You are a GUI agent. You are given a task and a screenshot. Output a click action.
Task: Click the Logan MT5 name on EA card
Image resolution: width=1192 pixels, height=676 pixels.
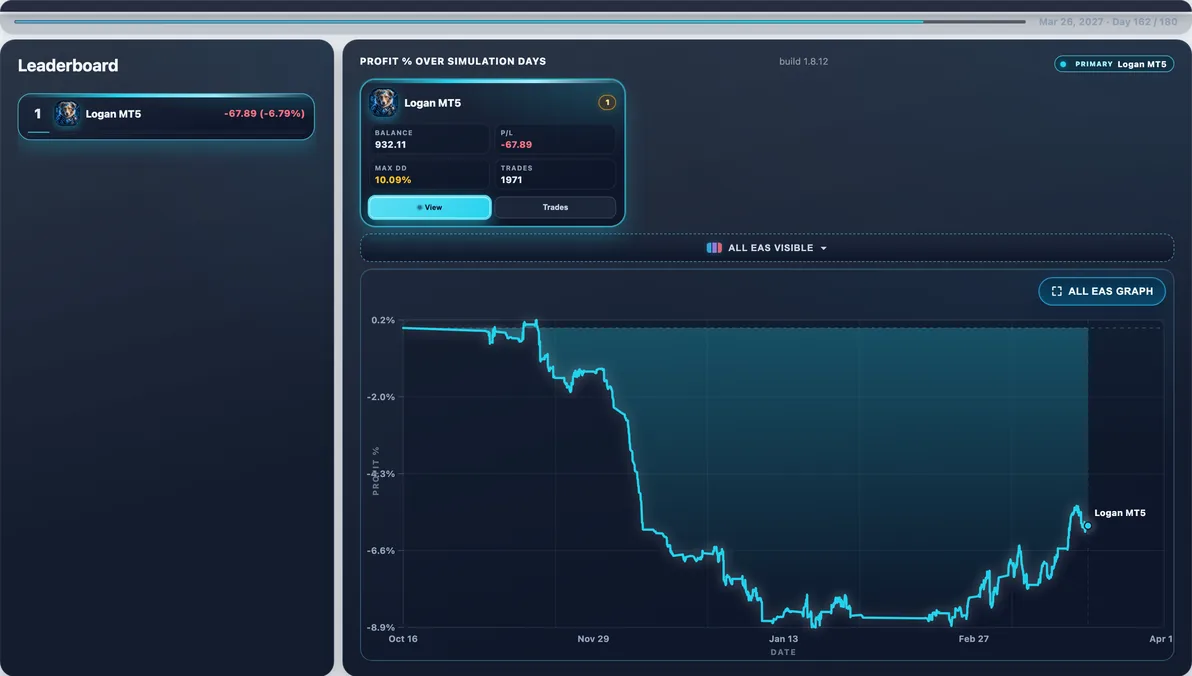433,103
